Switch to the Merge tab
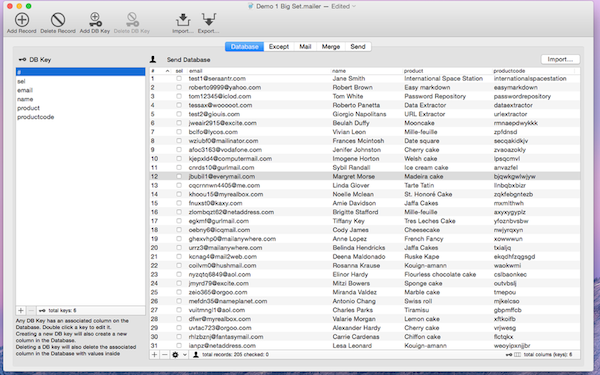Screen dimensions: 600x375 (x=331, y=47)
